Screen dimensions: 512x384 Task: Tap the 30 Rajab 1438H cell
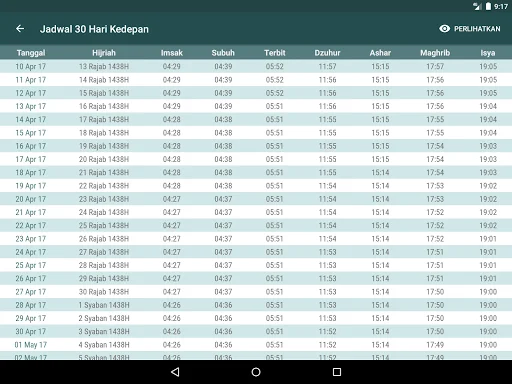104,292
